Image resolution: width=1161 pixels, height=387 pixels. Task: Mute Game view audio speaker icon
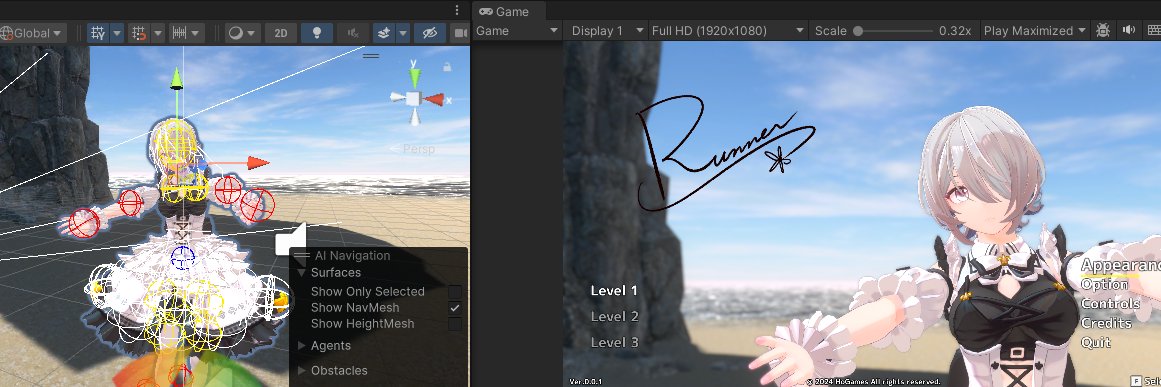1128,30
